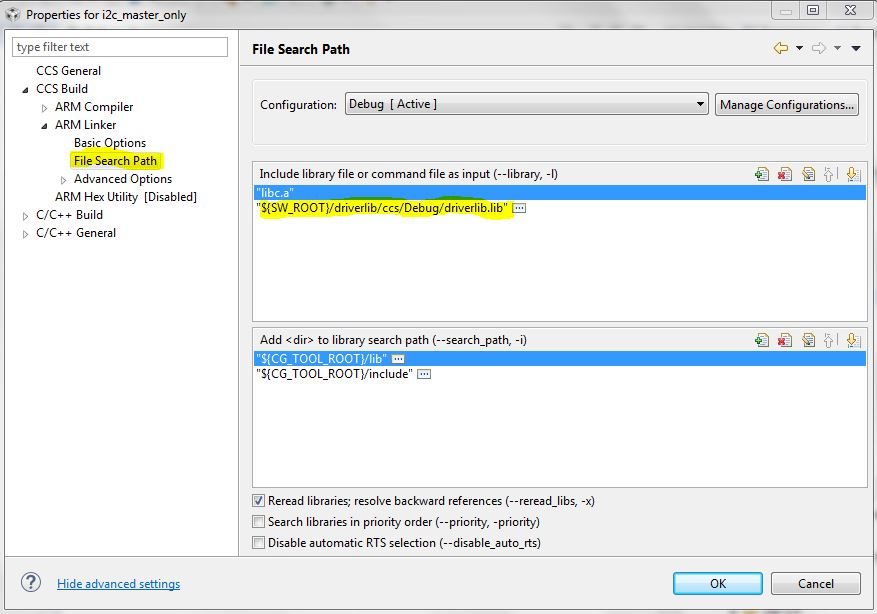877x614 pixels.
Task: Select the ARM Compiler tree item
Action: coord(94,107)
